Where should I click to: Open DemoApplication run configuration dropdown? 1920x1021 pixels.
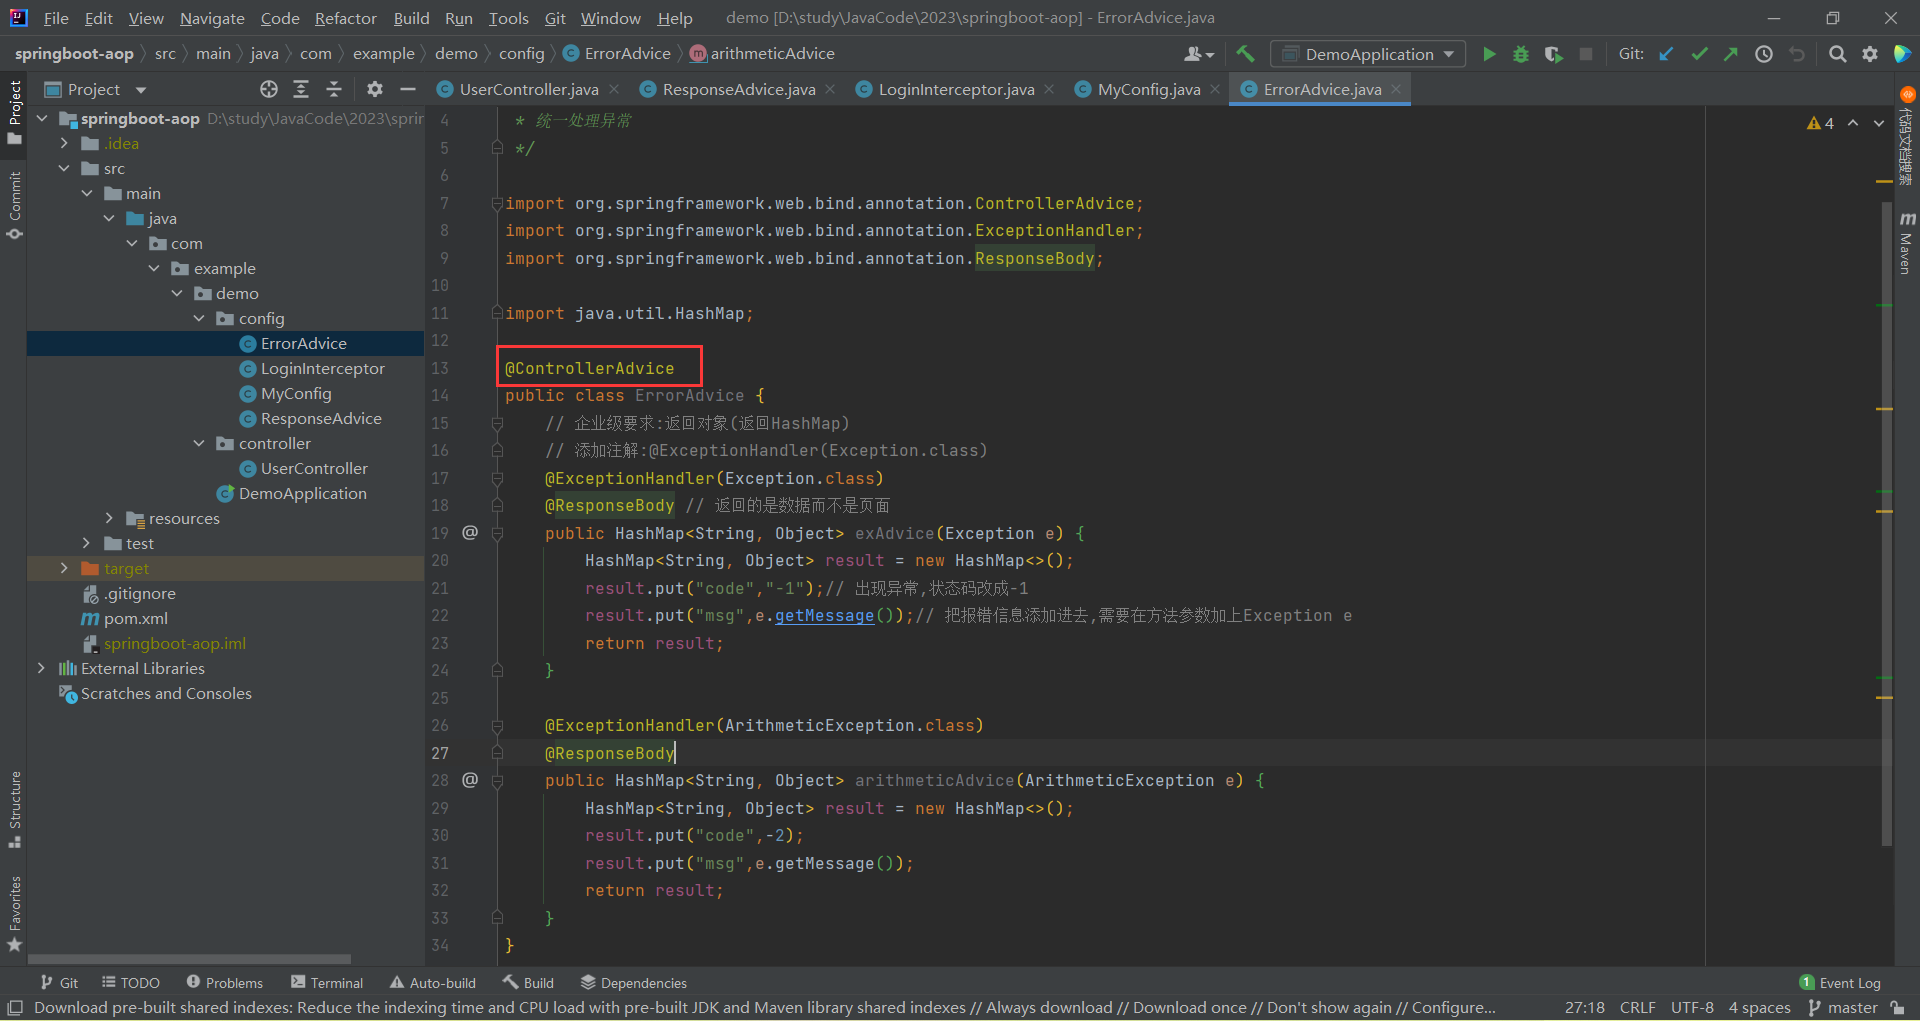tap(1368, 54)
